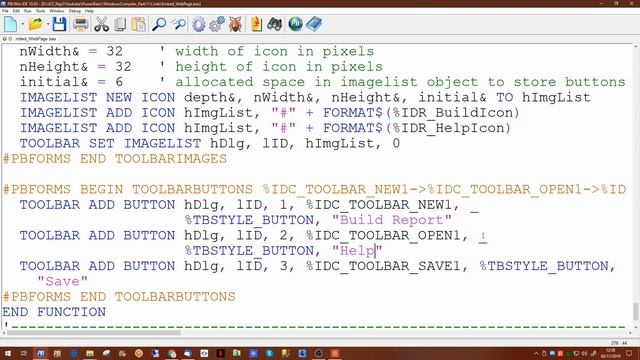
Task: Expand the Open file dropdown arrow
Action: point(48,24)
